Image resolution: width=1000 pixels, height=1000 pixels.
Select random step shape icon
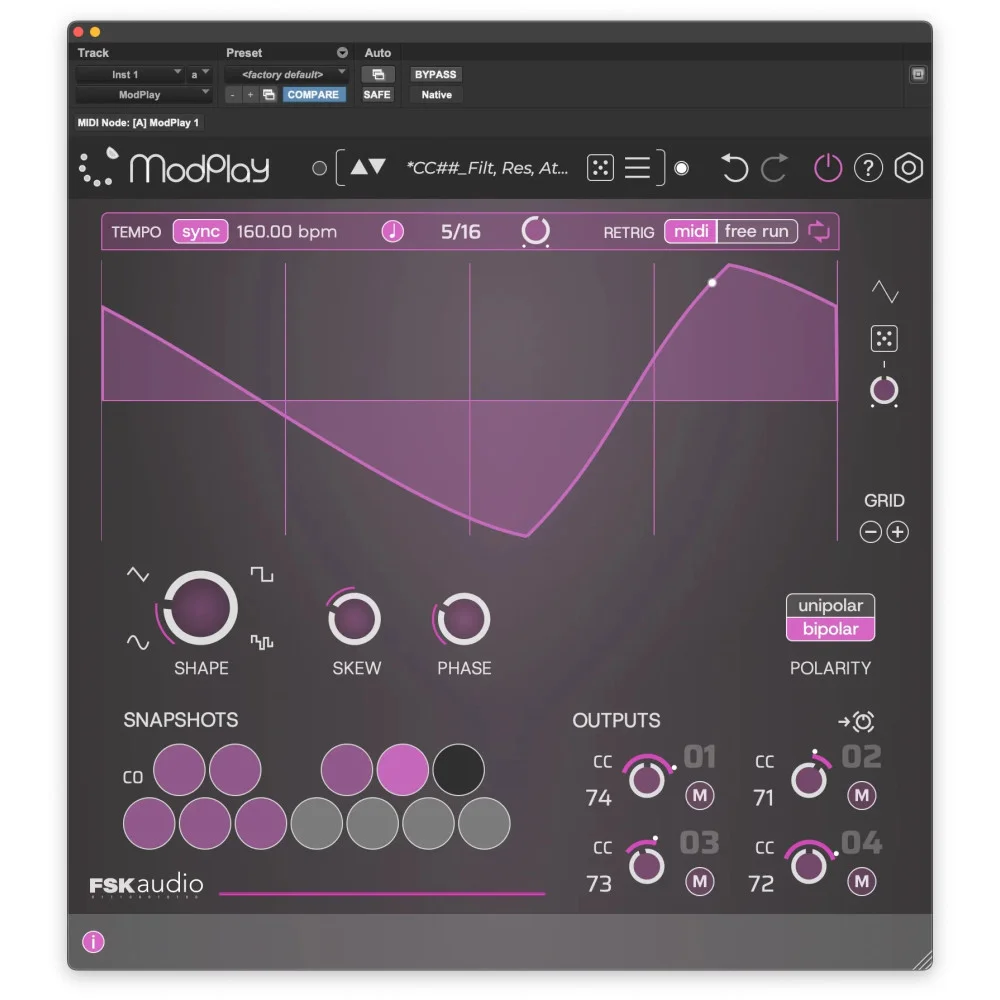[x=261, y=642]
